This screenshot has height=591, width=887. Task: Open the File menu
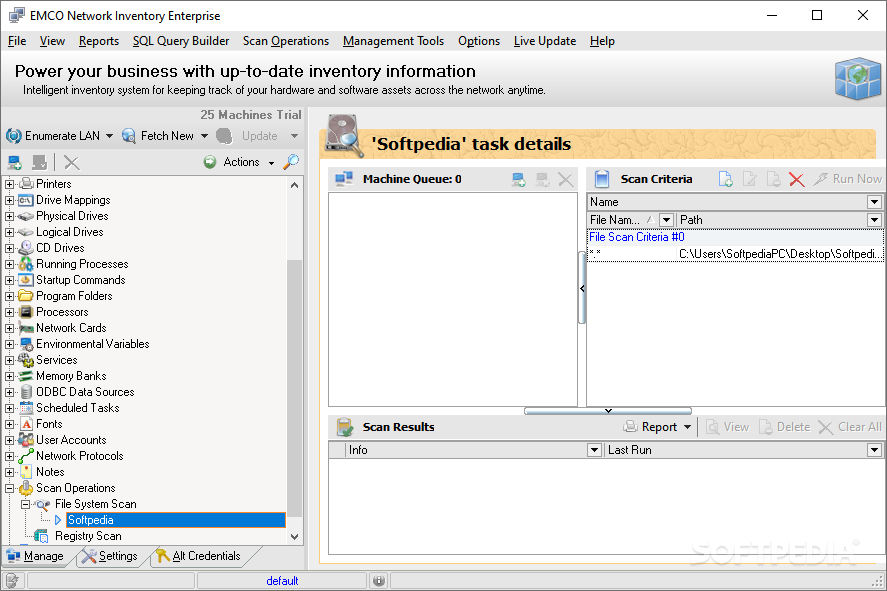17,41
